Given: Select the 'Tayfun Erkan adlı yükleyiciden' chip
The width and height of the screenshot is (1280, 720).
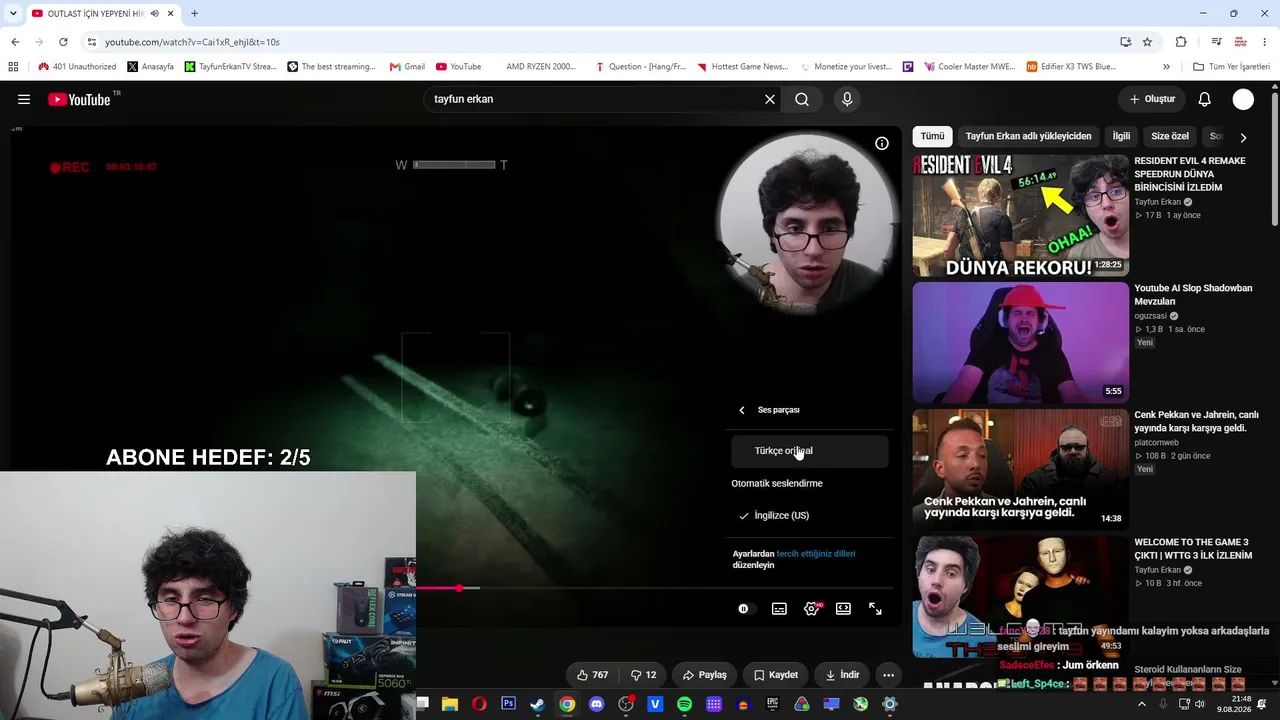Looking at the screenshot, I should 1029,136.
